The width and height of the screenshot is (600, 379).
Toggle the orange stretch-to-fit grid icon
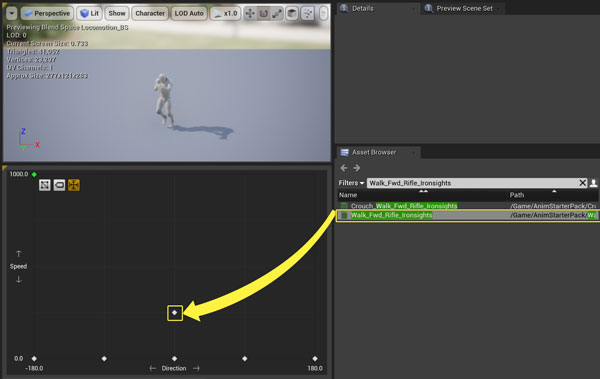pos(74,185)
